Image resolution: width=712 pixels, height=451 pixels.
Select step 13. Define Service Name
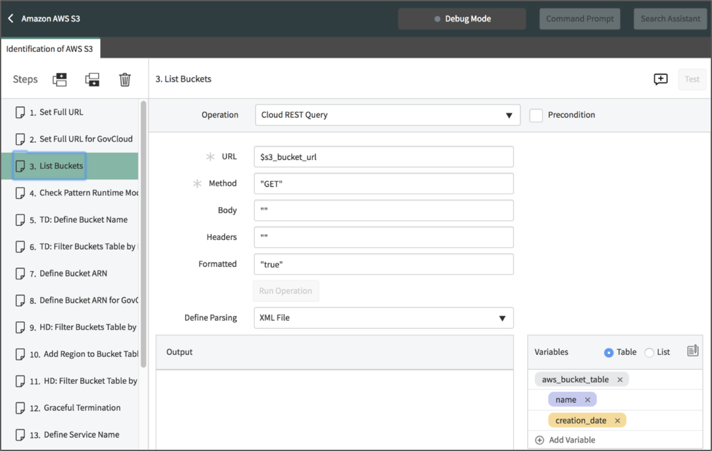click(70, 435)
